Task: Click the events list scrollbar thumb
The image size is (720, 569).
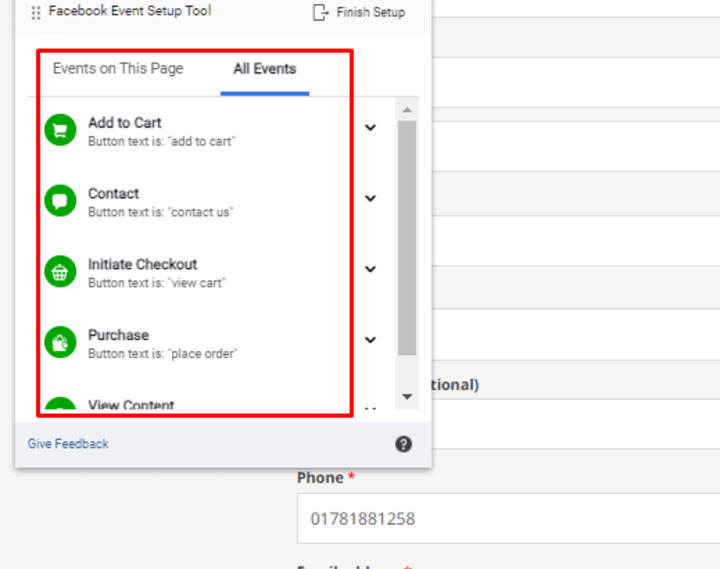Action: coord(407,238)
